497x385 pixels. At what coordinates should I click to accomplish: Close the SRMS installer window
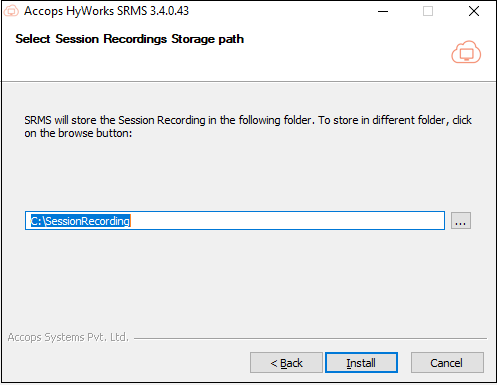coord(474,11)
